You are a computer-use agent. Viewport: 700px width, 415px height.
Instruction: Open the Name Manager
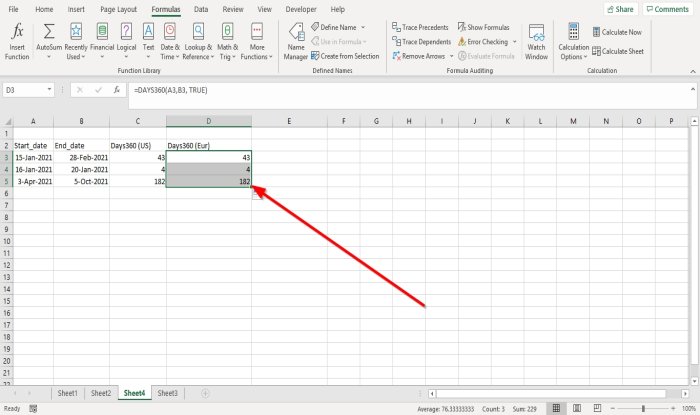[x=296, y=42]
